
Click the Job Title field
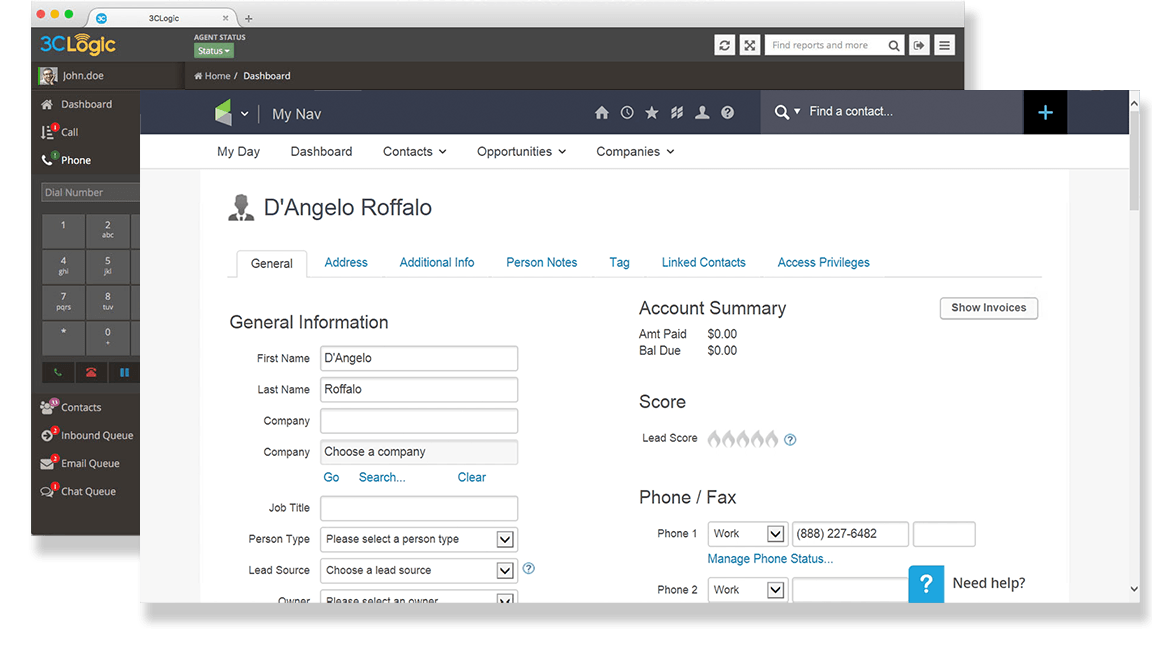point(419,508)
